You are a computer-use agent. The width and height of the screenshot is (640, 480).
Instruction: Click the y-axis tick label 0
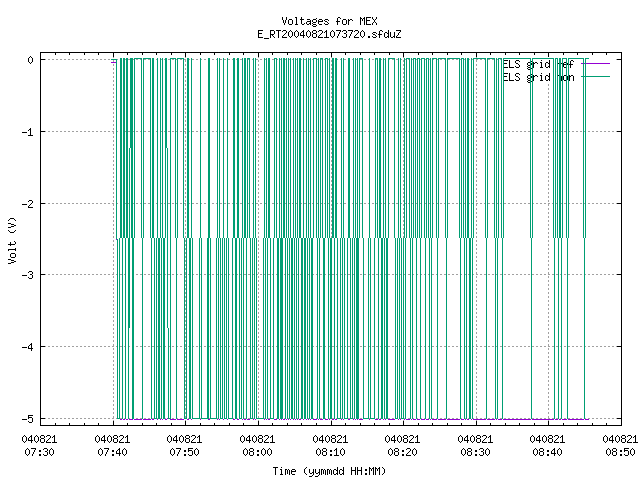tap(31, 60)
